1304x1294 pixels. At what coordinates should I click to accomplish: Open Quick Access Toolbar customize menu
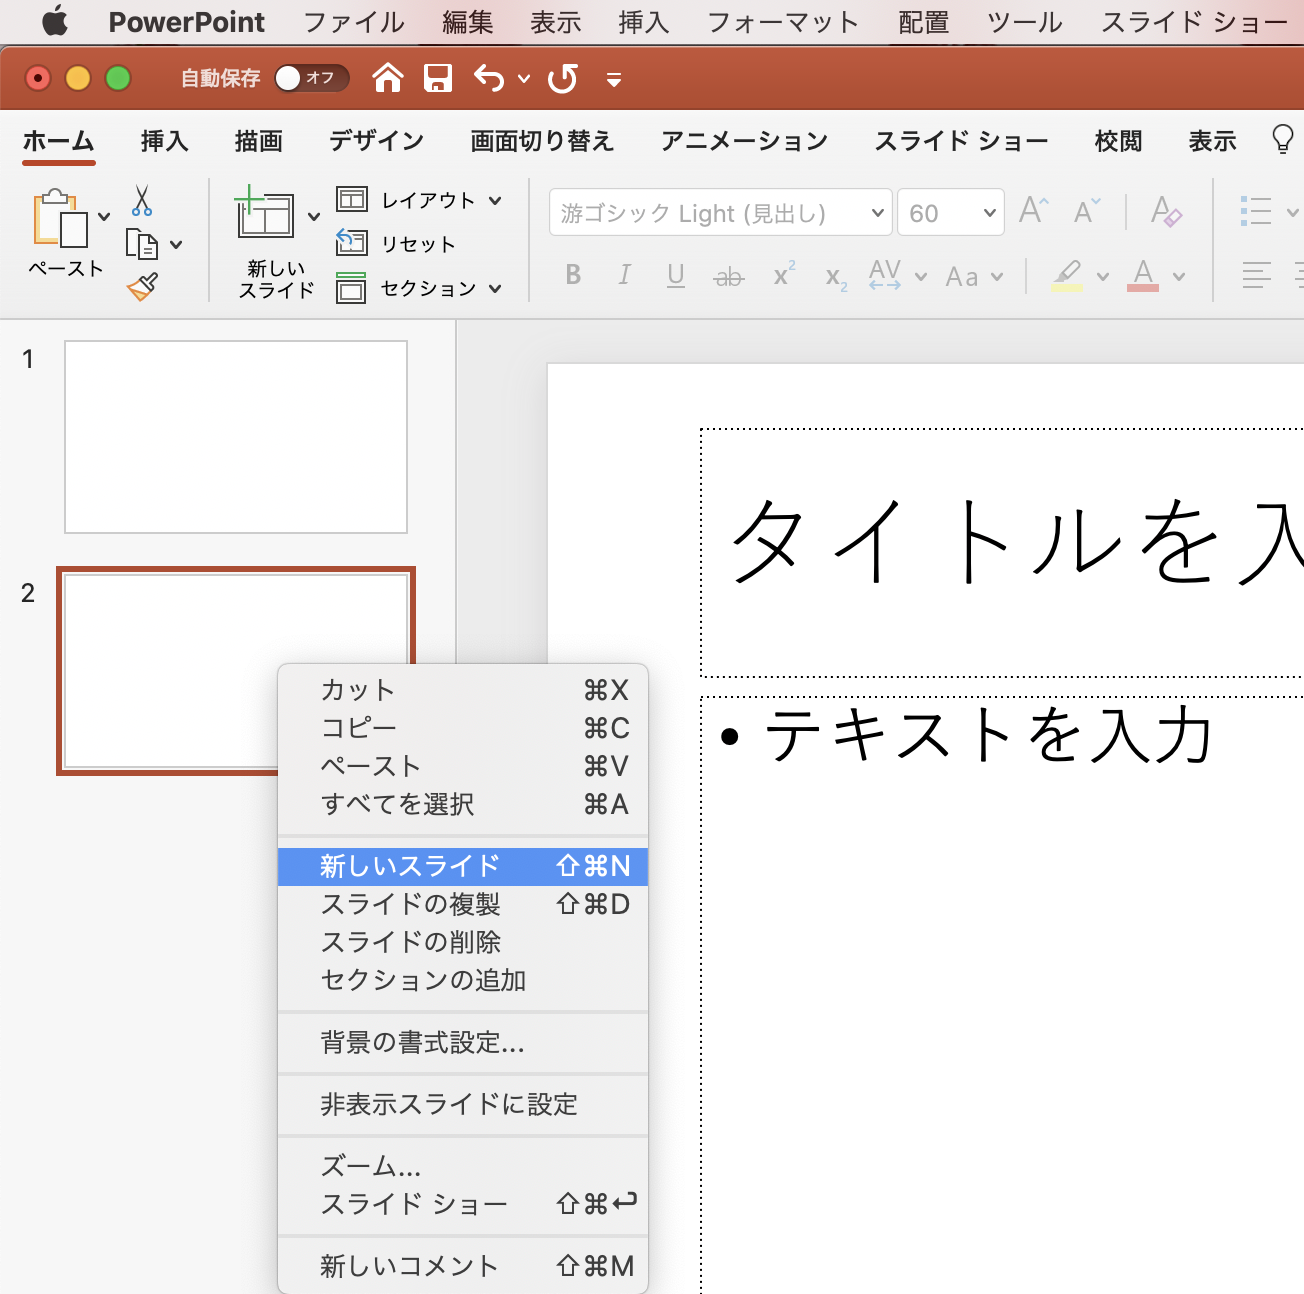coord(614,79)
